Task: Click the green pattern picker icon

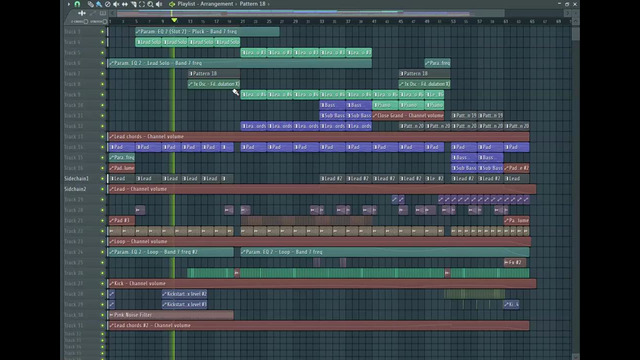Action: click(172, 4)
